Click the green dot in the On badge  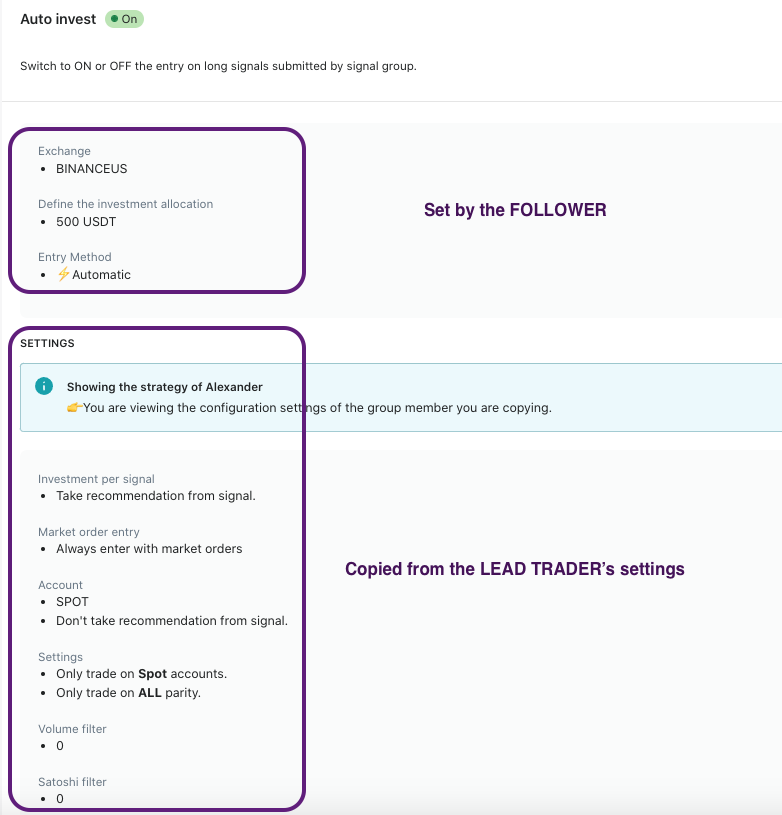(115, 19)
